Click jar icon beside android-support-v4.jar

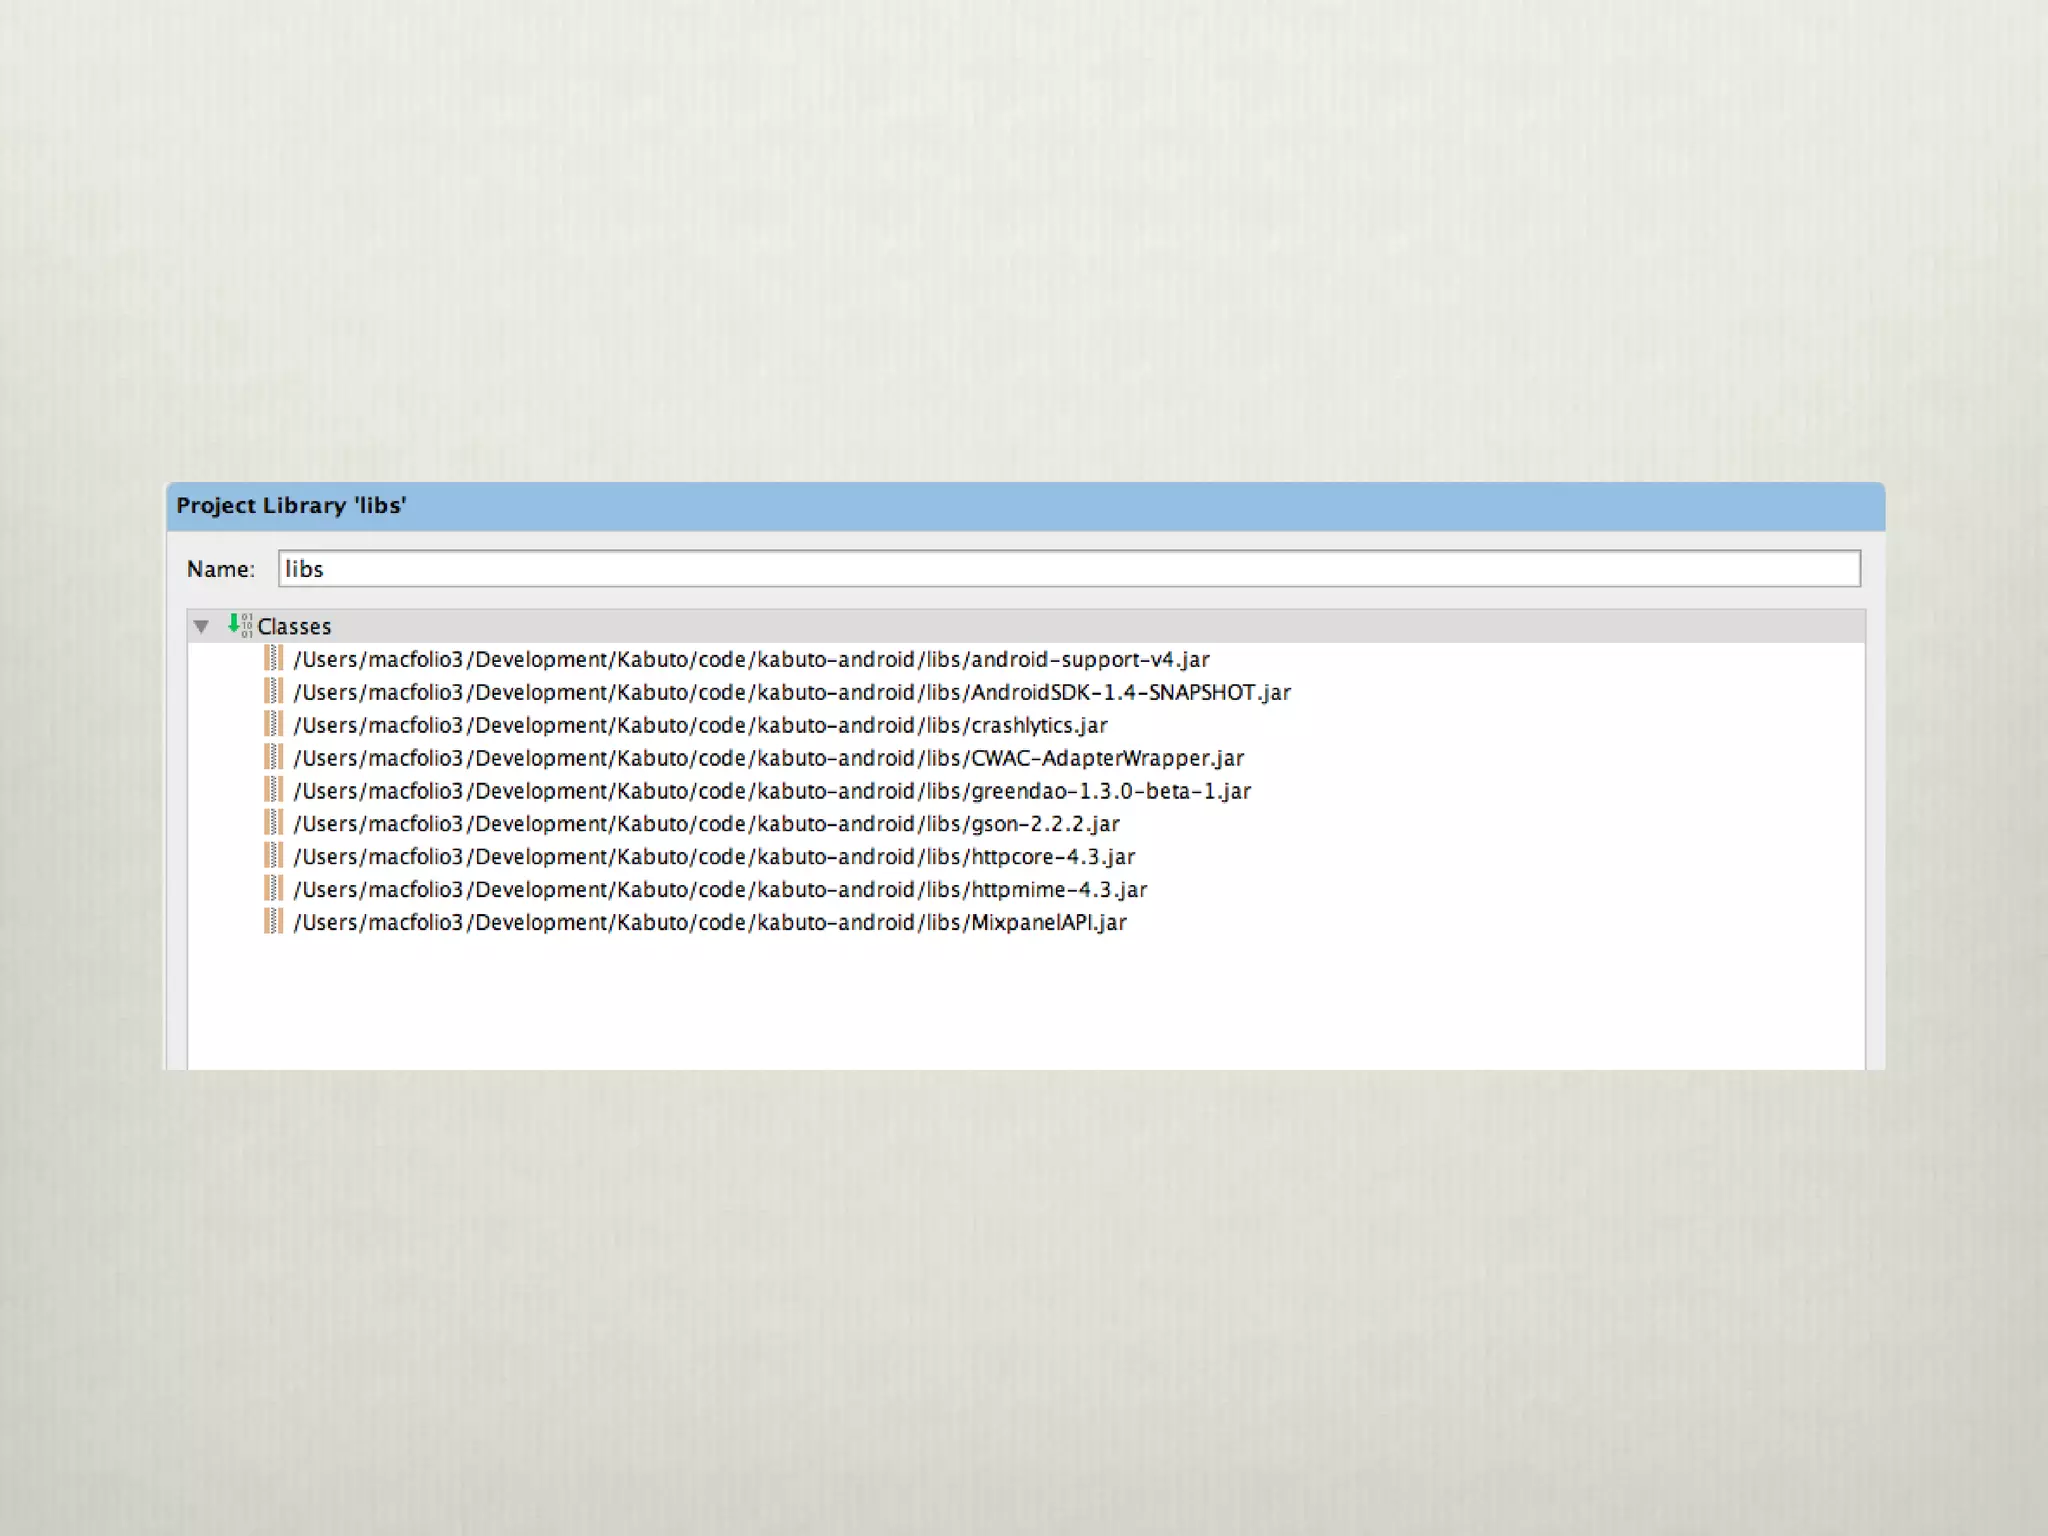click(x=273, y=658)
